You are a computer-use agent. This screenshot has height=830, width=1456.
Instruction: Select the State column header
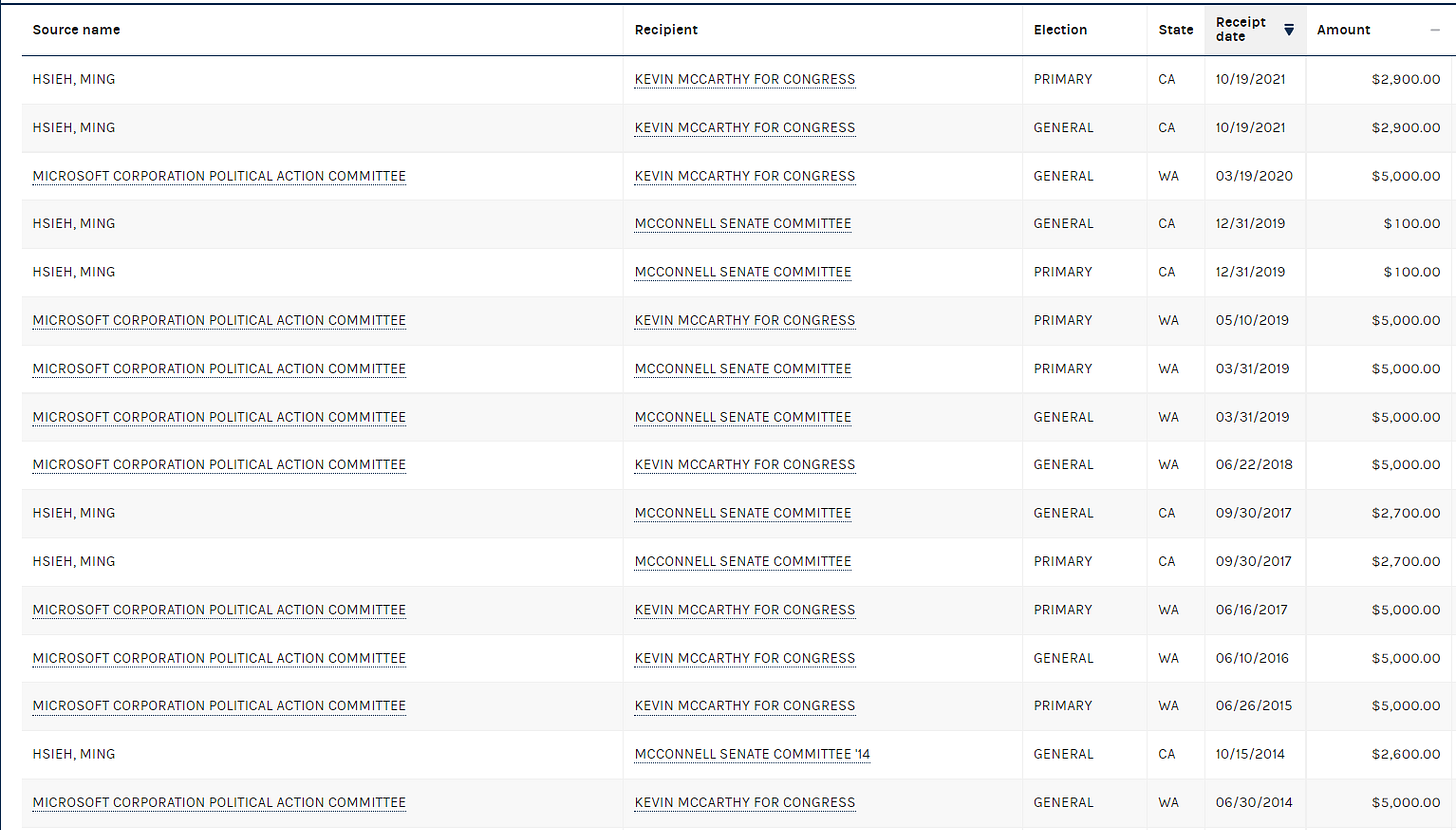point(1176,30)
